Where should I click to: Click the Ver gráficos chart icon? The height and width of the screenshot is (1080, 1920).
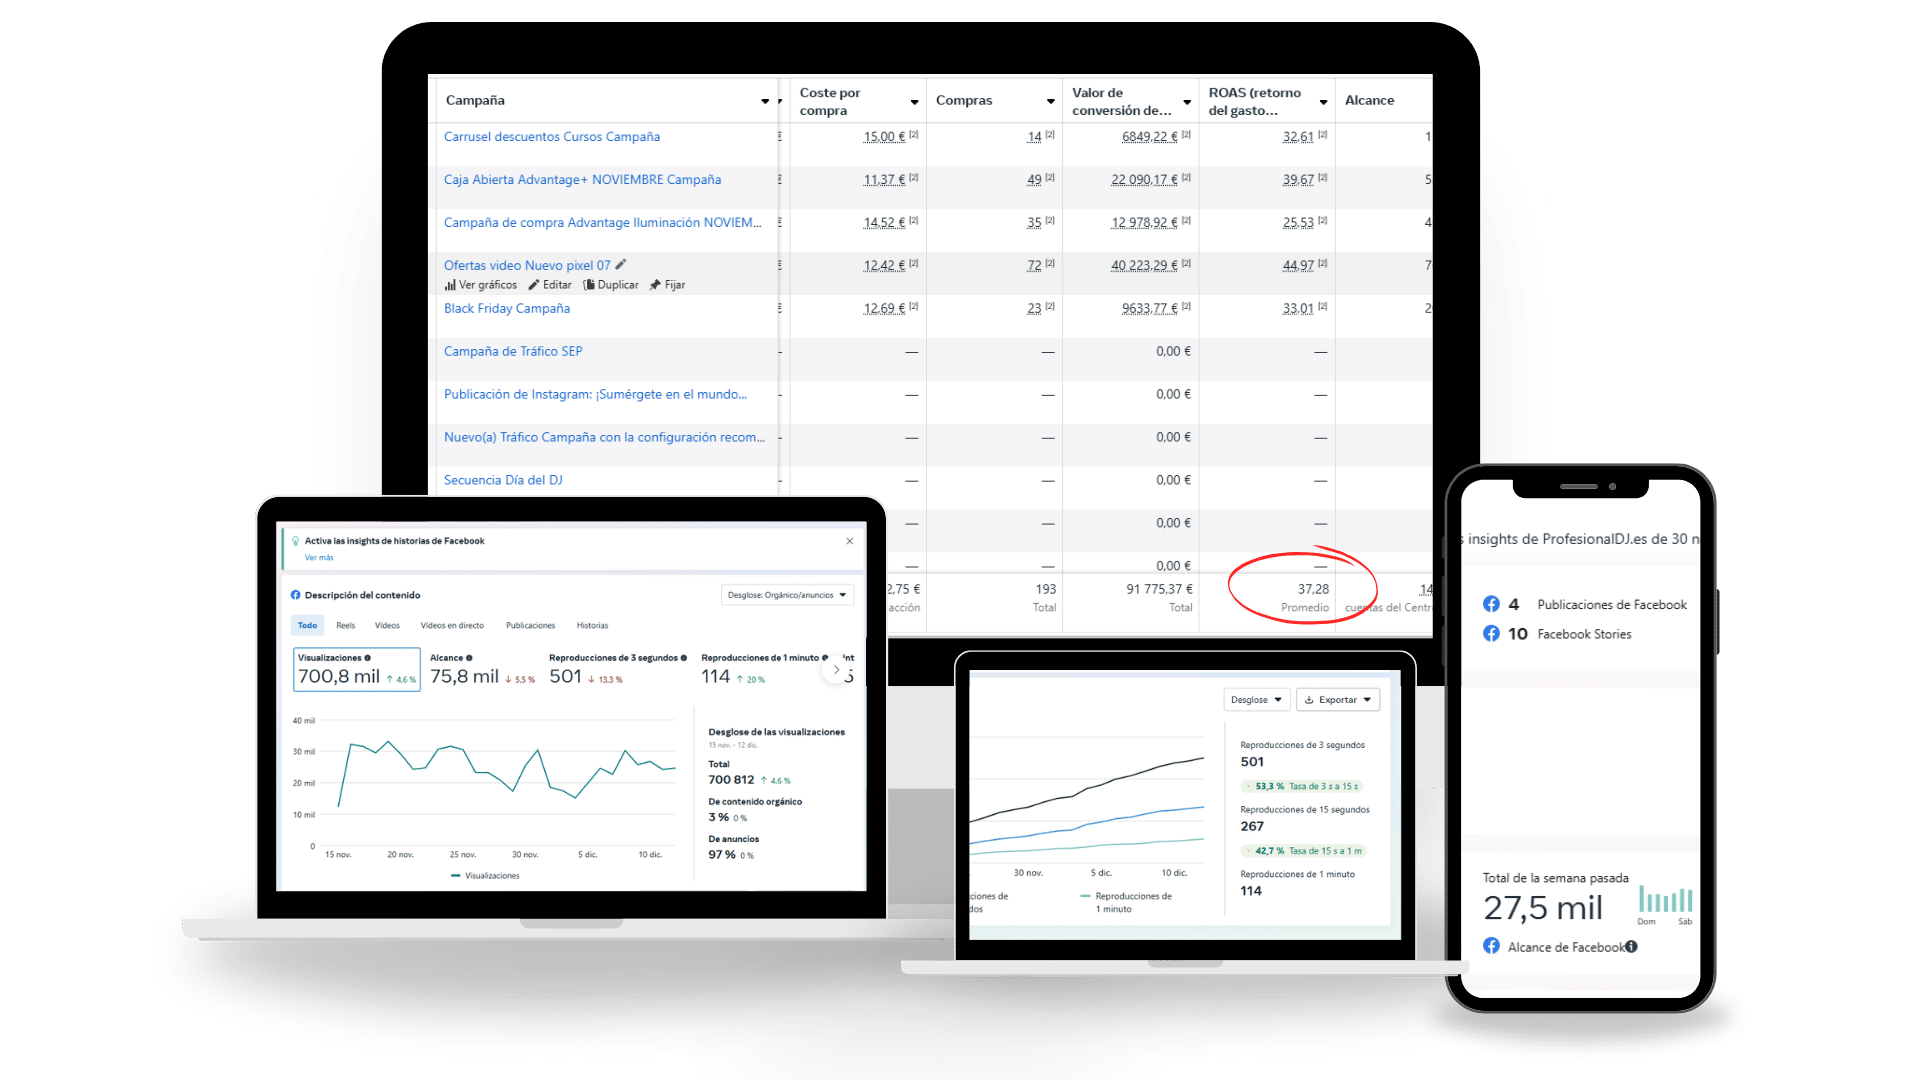pyautogui.click(x=450, y=285)
